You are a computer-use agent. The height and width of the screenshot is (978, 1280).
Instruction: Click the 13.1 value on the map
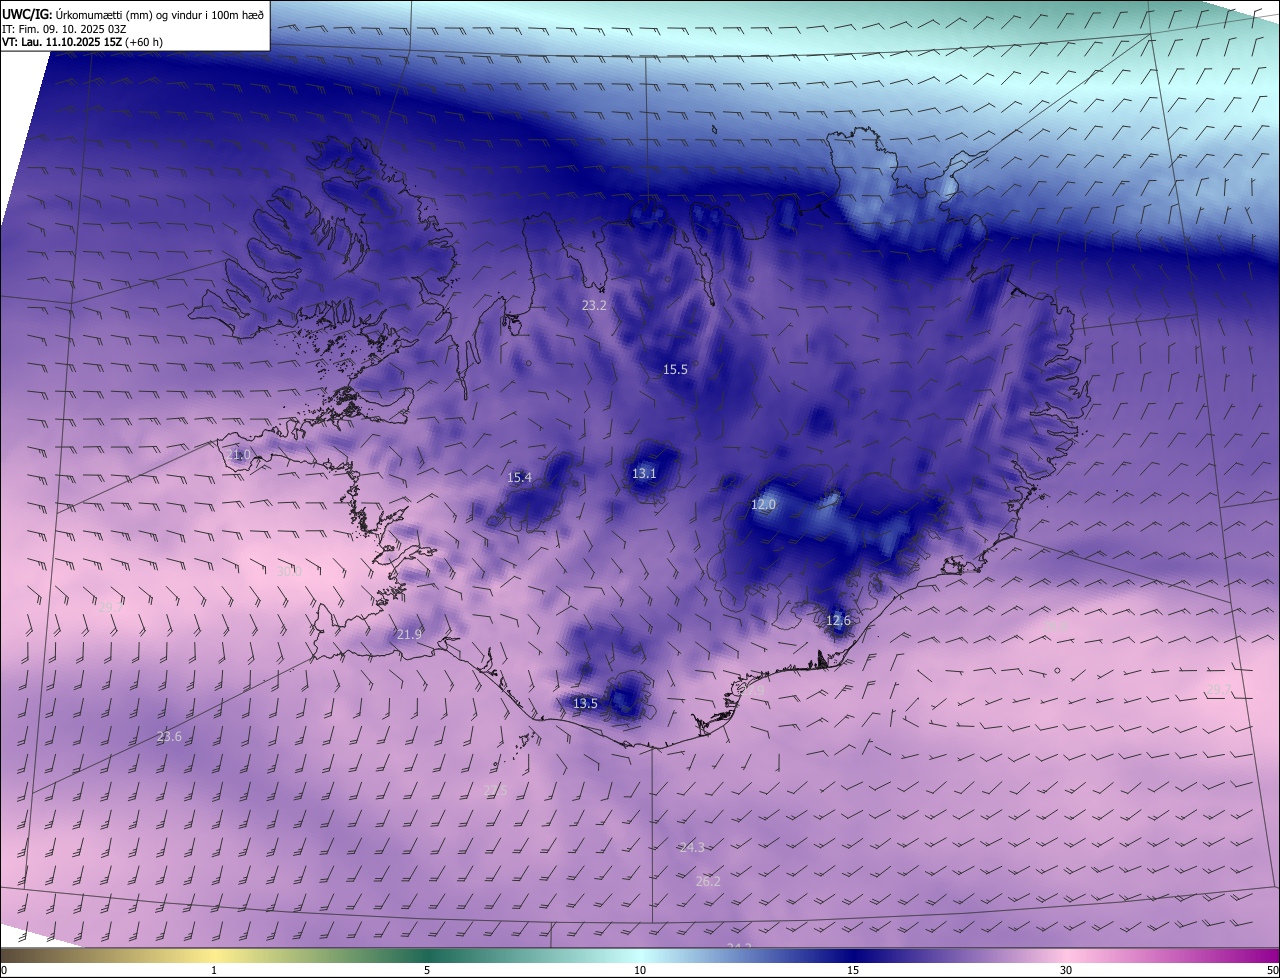click(644, 473)
